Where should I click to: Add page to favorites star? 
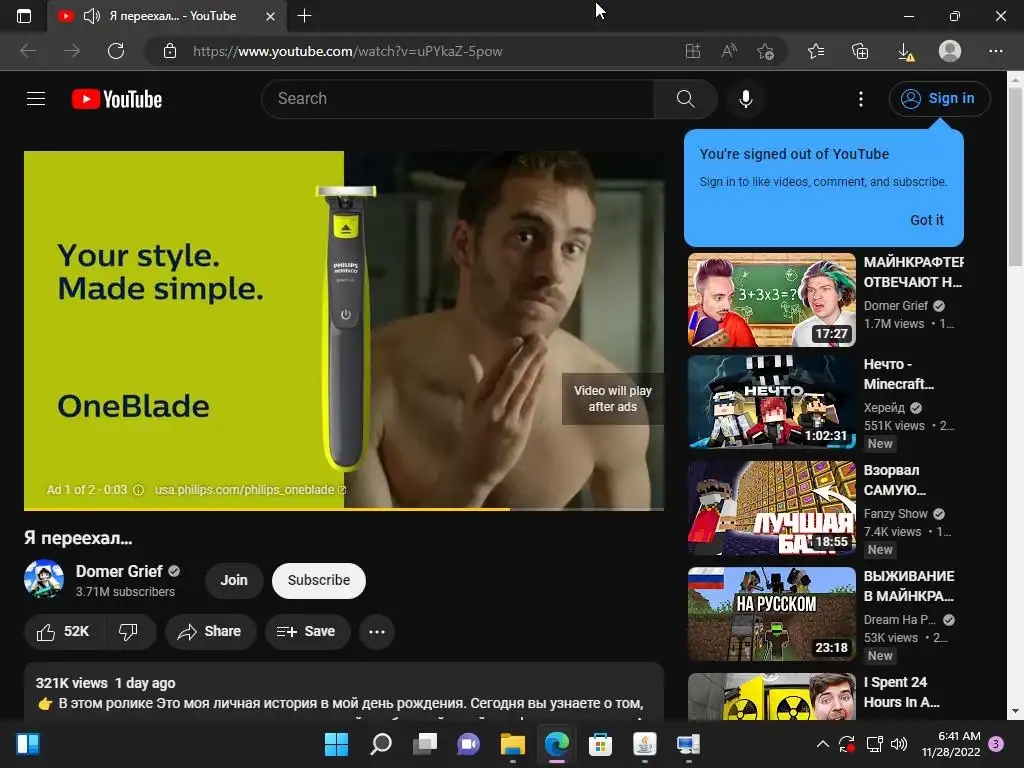click(x=765, y=51)
